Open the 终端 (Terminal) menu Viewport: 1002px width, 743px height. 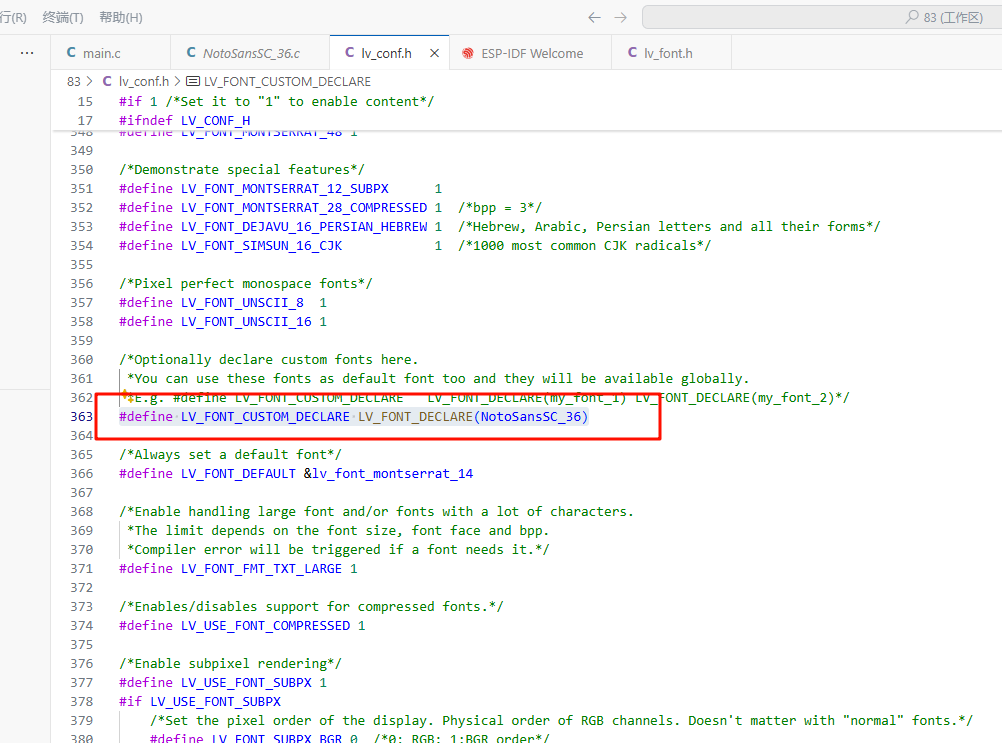pos(63,17)
